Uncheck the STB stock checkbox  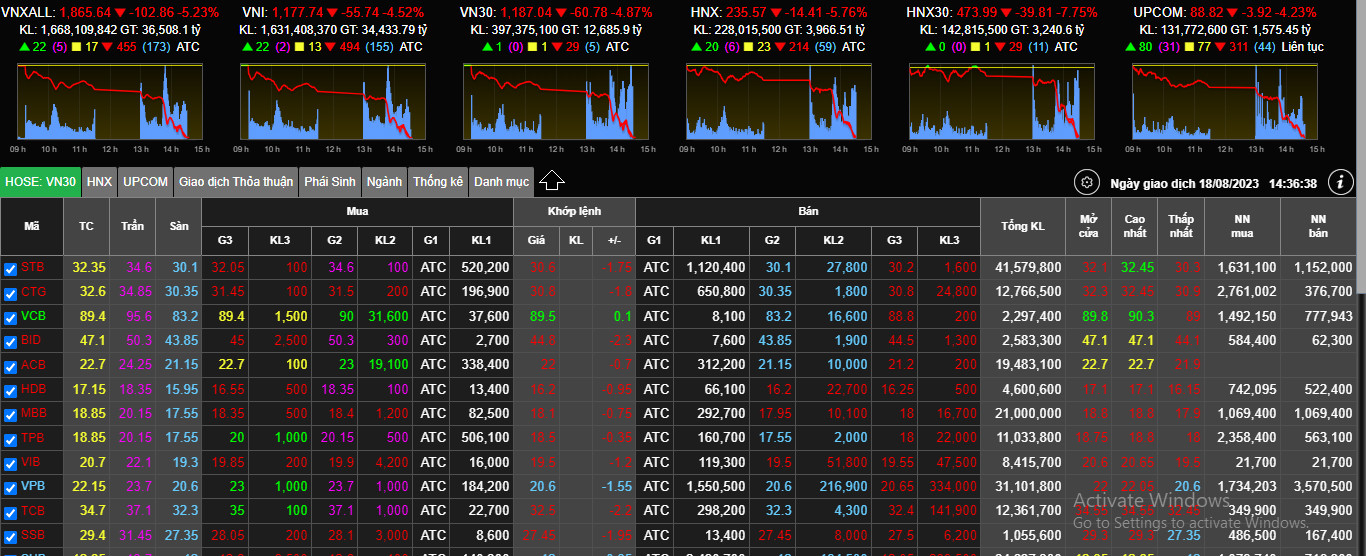10,268
